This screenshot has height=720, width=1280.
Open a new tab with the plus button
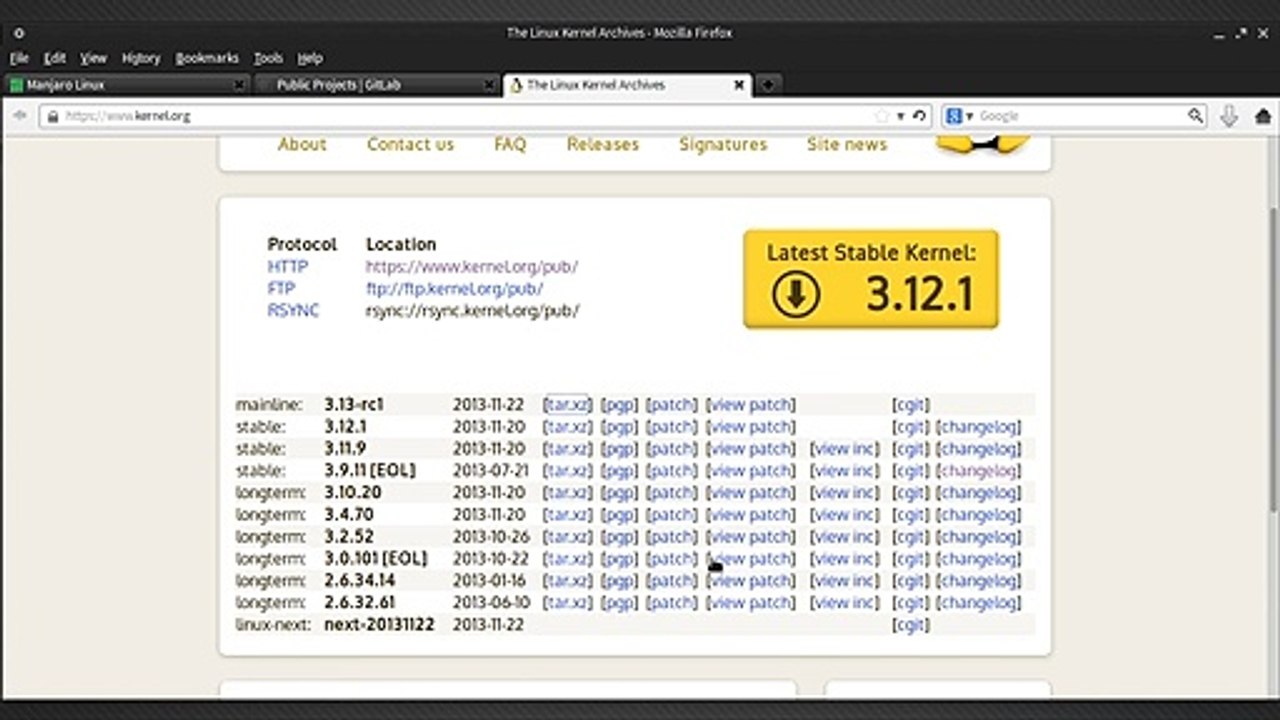point(768,85)
